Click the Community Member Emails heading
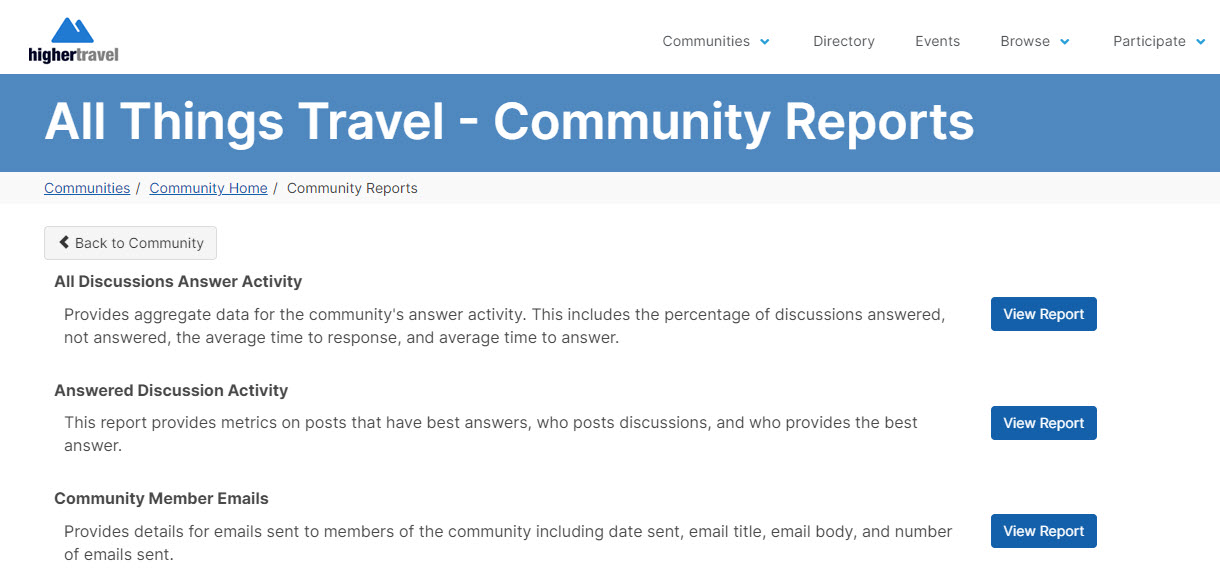The height and width of the screenshot is (580, 1220). (x=161, y=498)
